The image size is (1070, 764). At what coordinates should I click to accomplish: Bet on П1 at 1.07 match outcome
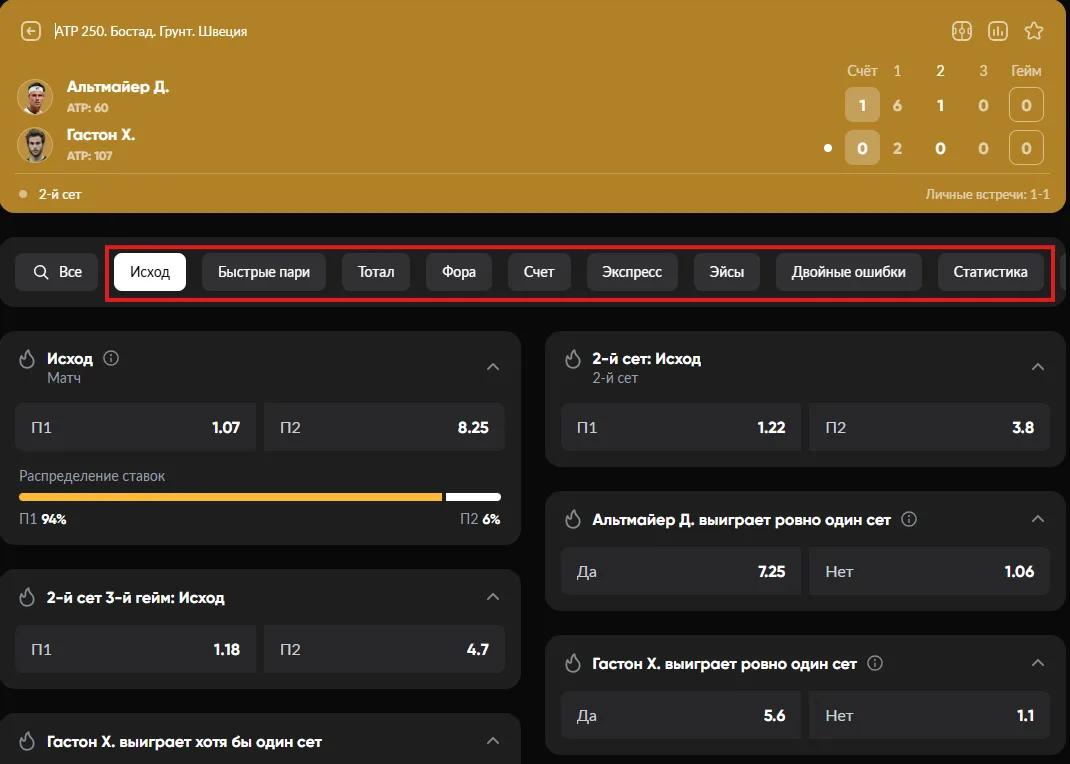point(136,427)
